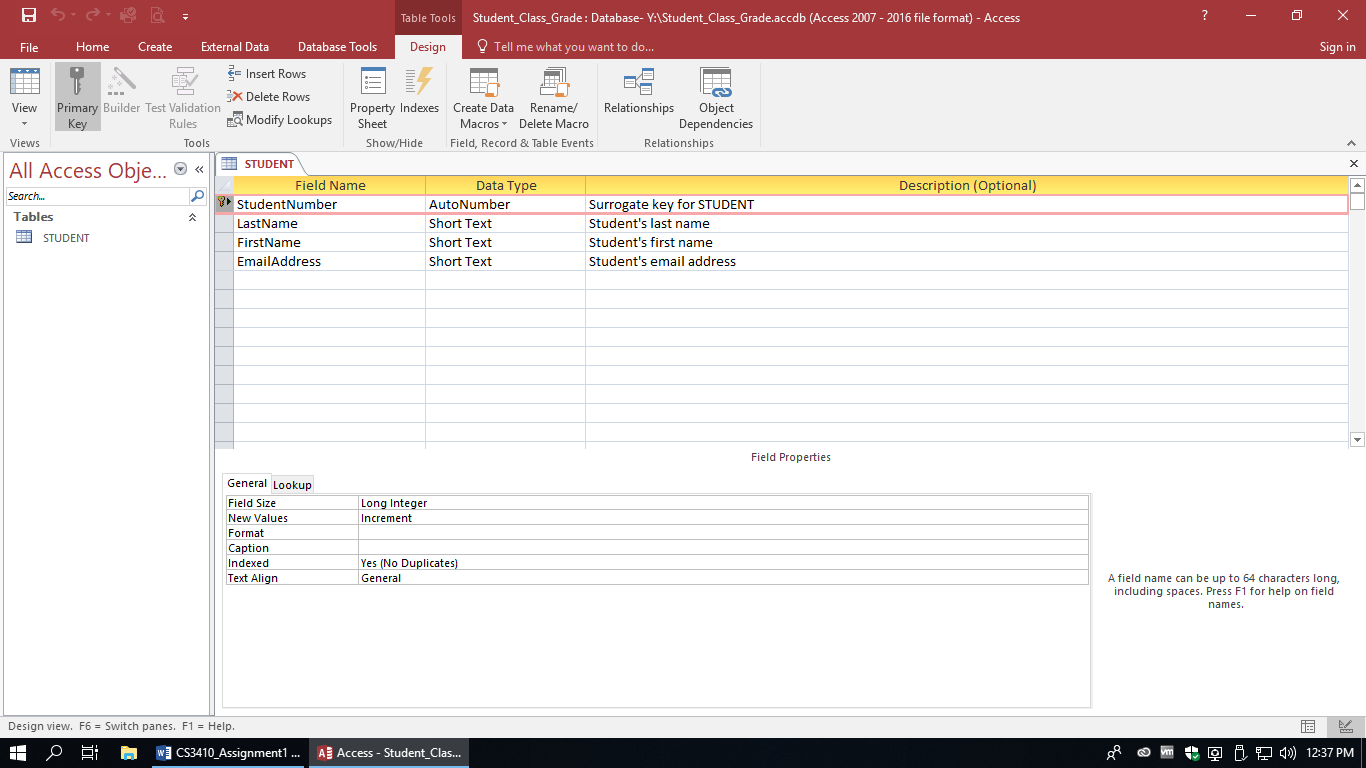
Task: Switch to Datasheet View button in status bar
Action: [1308, 726]
